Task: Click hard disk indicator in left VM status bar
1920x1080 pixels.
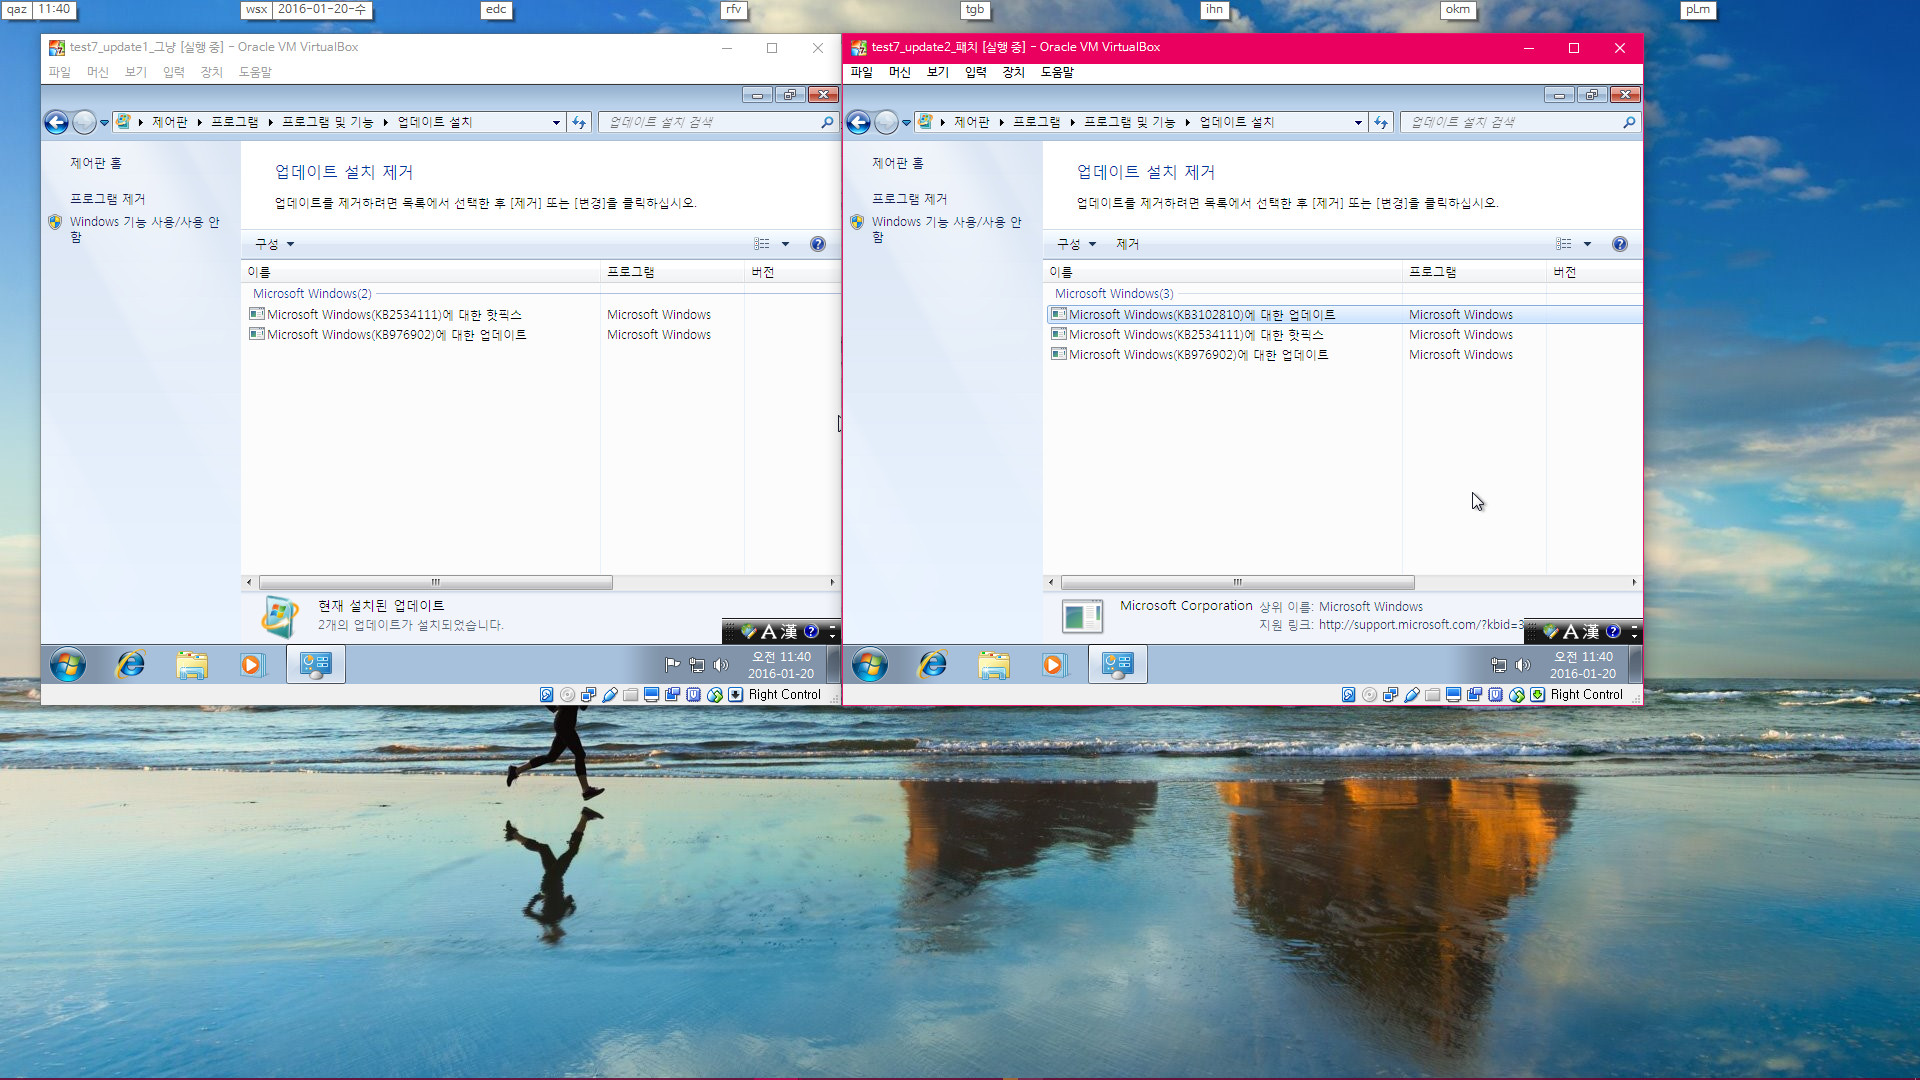Action: (x=547, y=695)
